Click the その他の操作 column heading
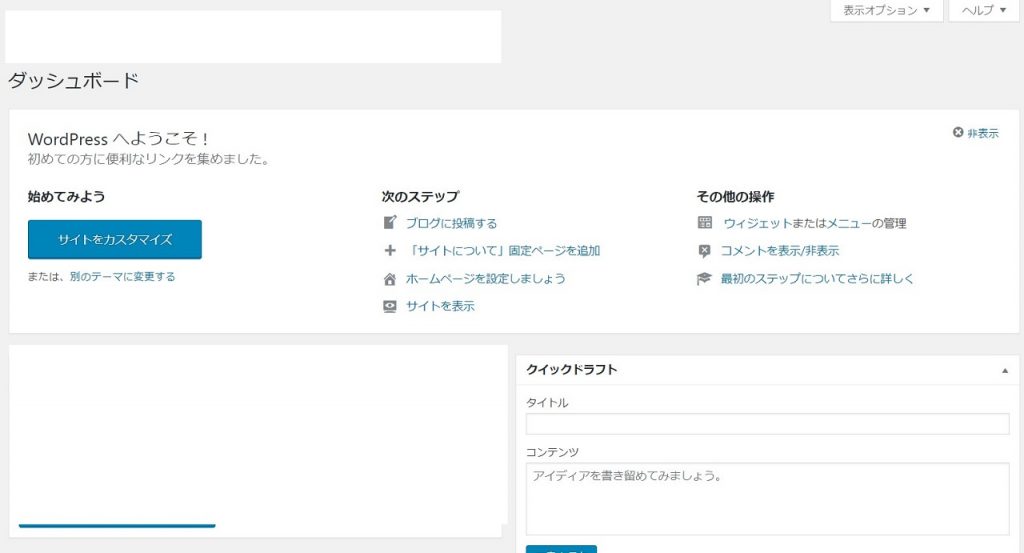 pos(735,197)
